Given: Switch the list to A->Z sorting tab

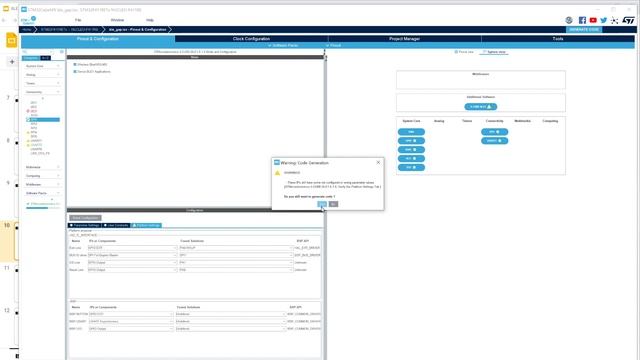Looking at the screenshot, I should (x=45, y=58).
